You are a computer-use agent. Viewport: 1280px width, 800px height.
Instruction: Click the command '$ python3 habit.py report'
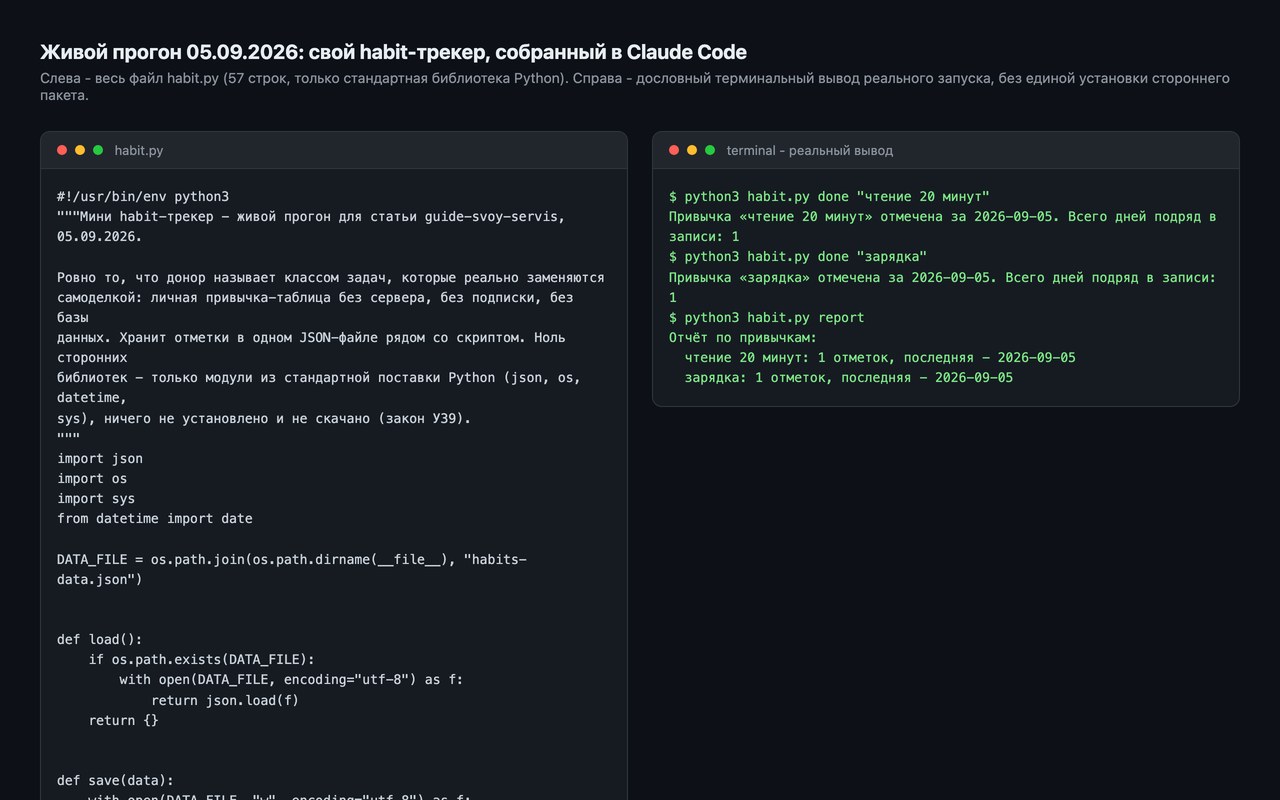(767, 317)
